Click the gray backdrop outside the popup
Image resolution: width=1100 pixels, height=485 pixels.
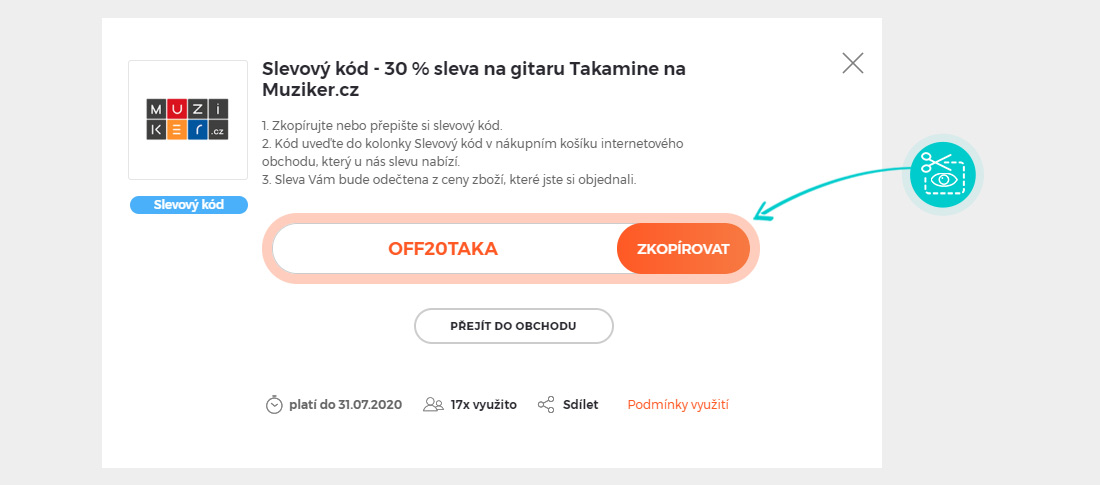click(x=50, y=240)
